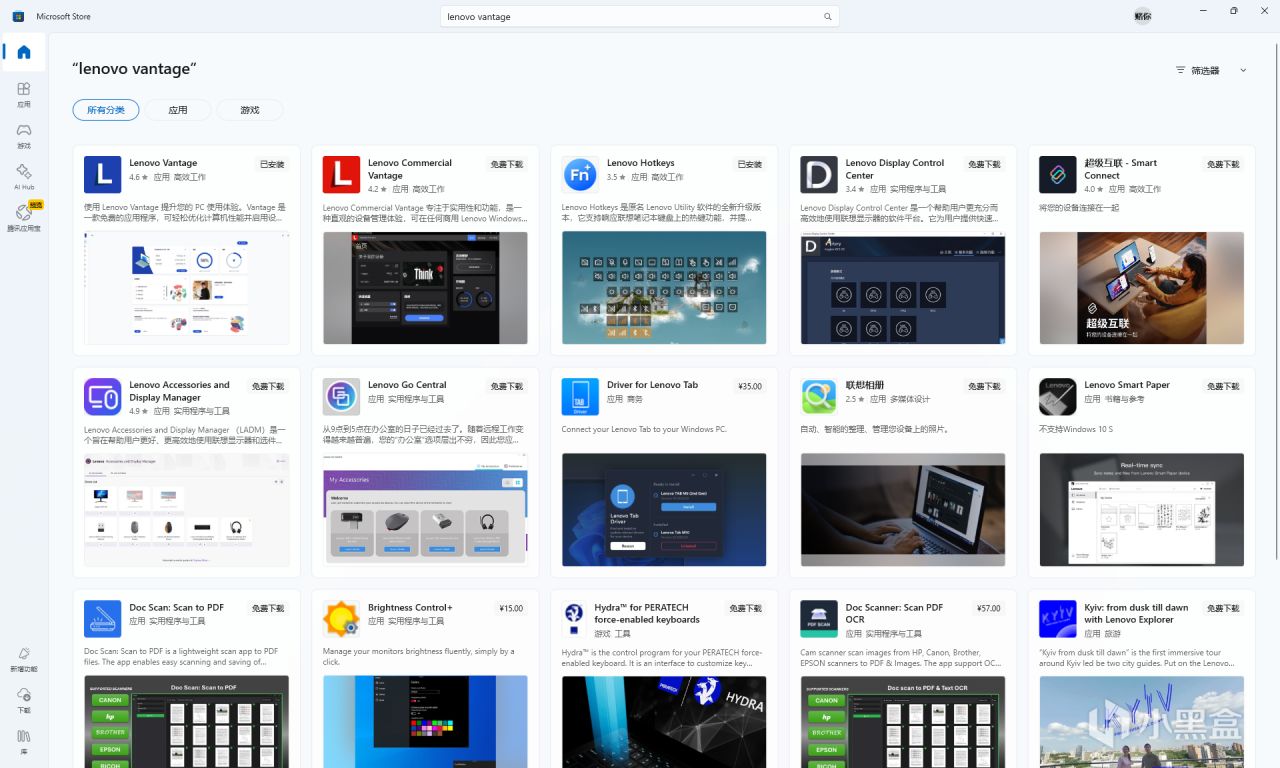This screenshot has height=768, width=1280.
Task: Click the 联想相册 app icon
Action: (x=819, y=397)
